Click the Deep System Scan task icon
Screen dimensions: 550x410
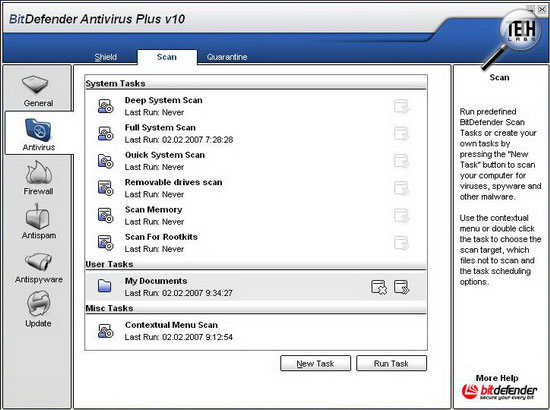(x=105, y=106)
